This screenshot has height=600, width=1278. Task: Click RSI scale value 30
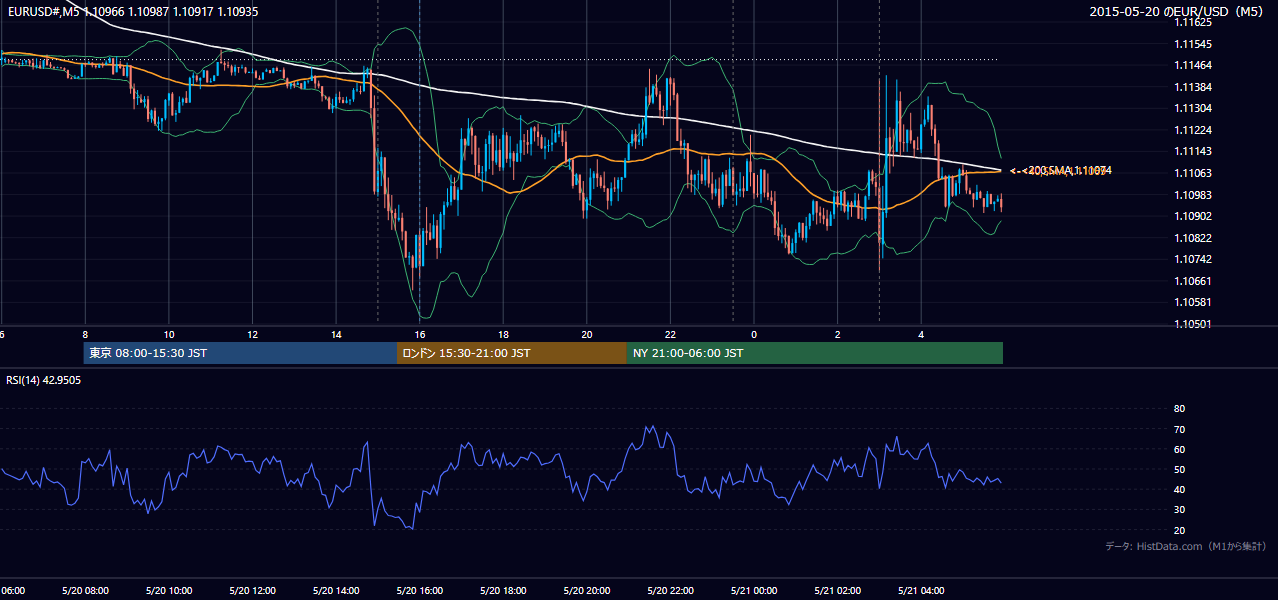(x=1179, y=510)
